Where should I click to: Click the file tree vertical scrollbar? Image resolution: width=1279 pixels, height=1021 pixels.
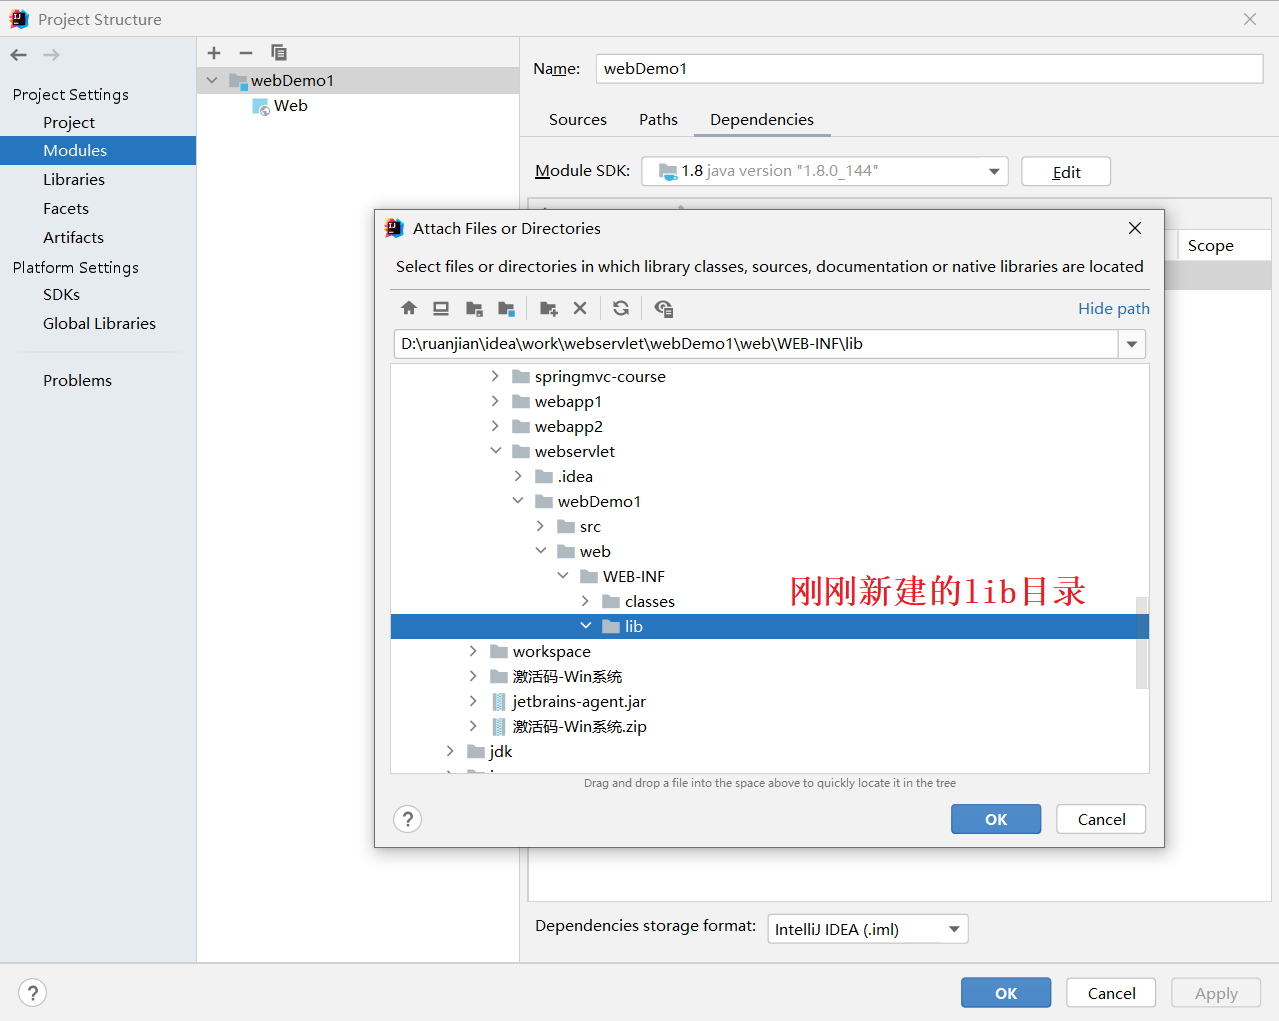1142,643
